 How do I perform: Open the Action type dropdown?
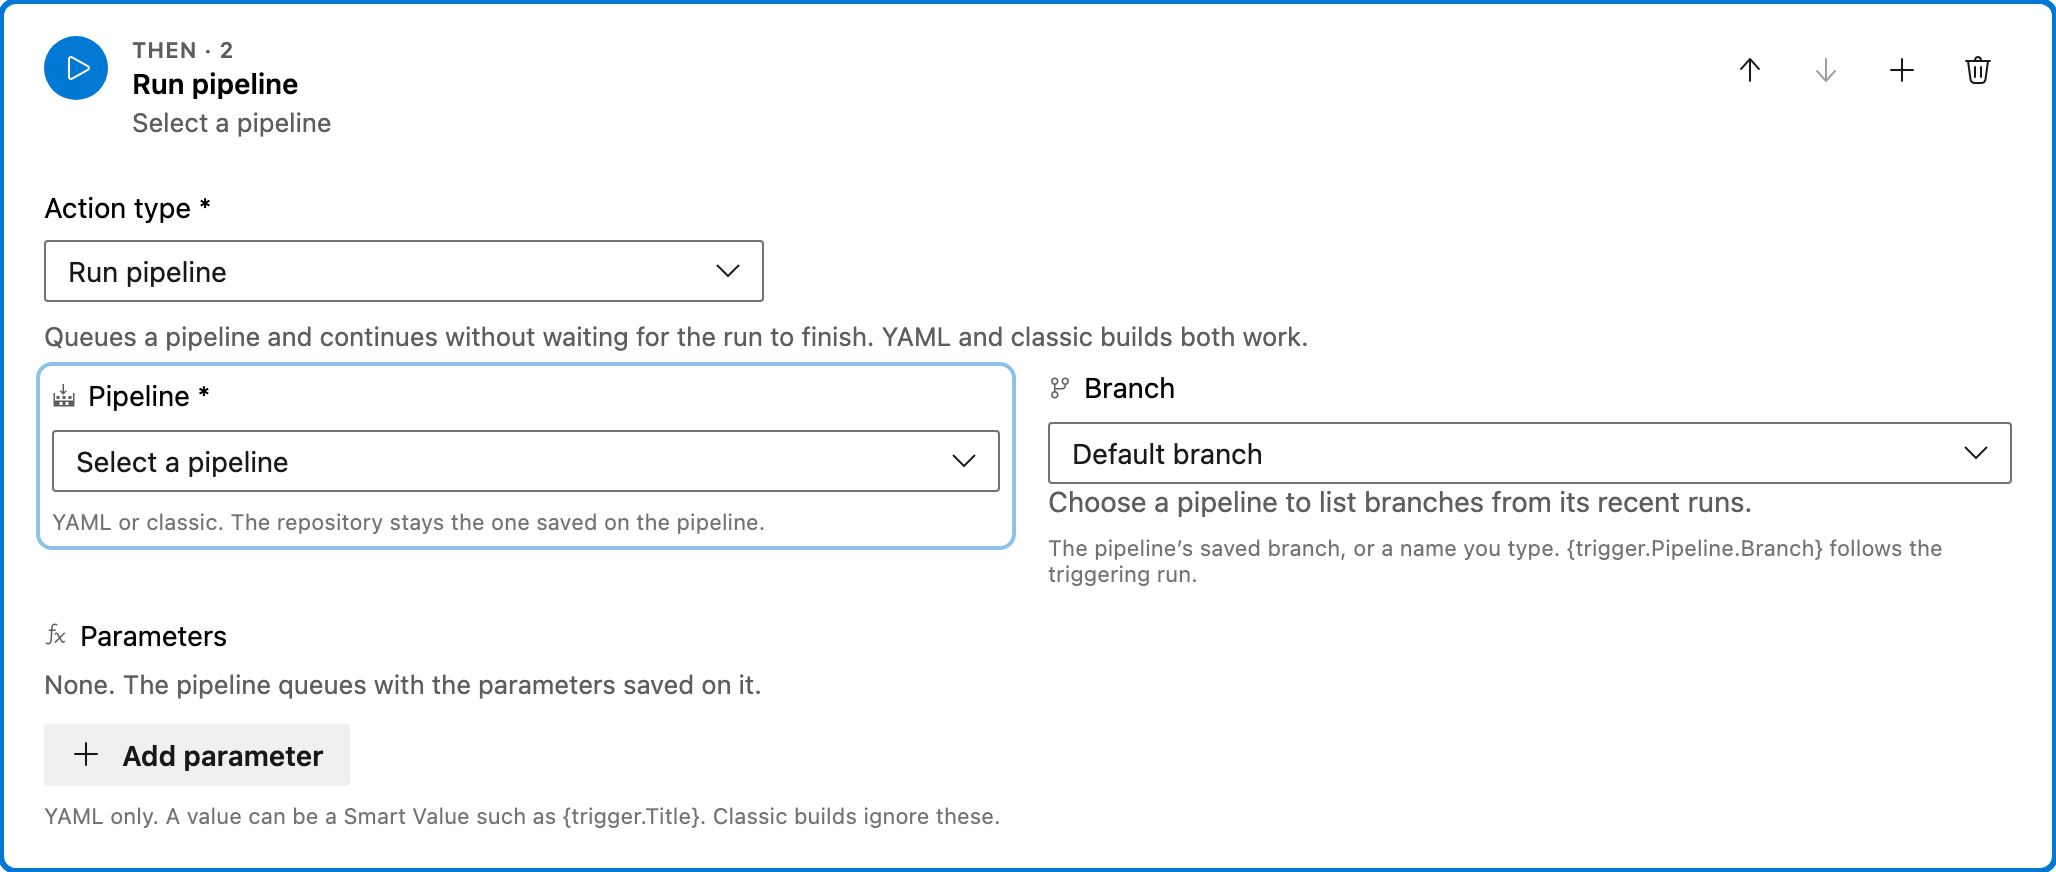[x=404, y=271]
